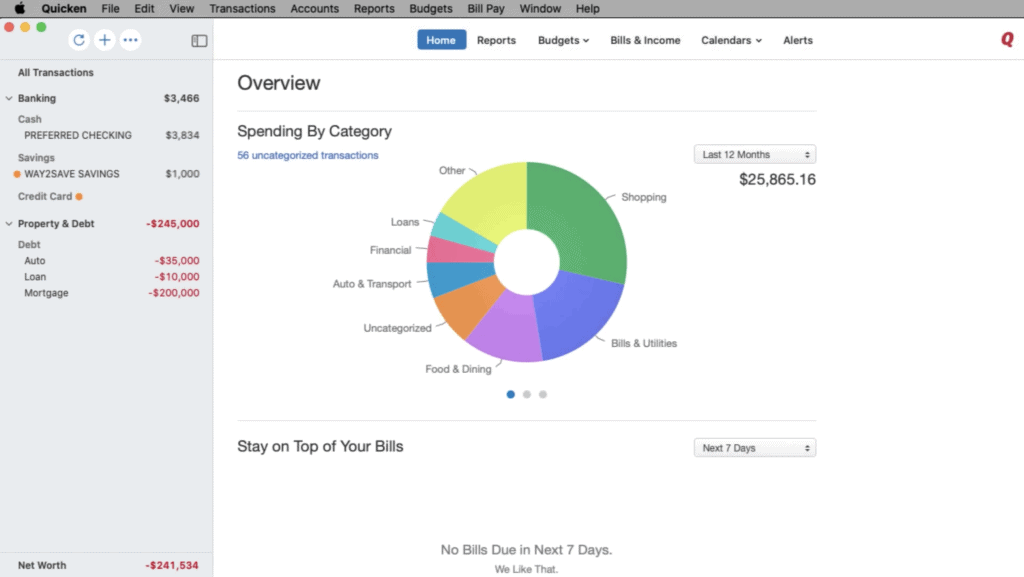Open the Quicken application menu
The width and height of the screenshot is (1024, 577).
(64, 8)
